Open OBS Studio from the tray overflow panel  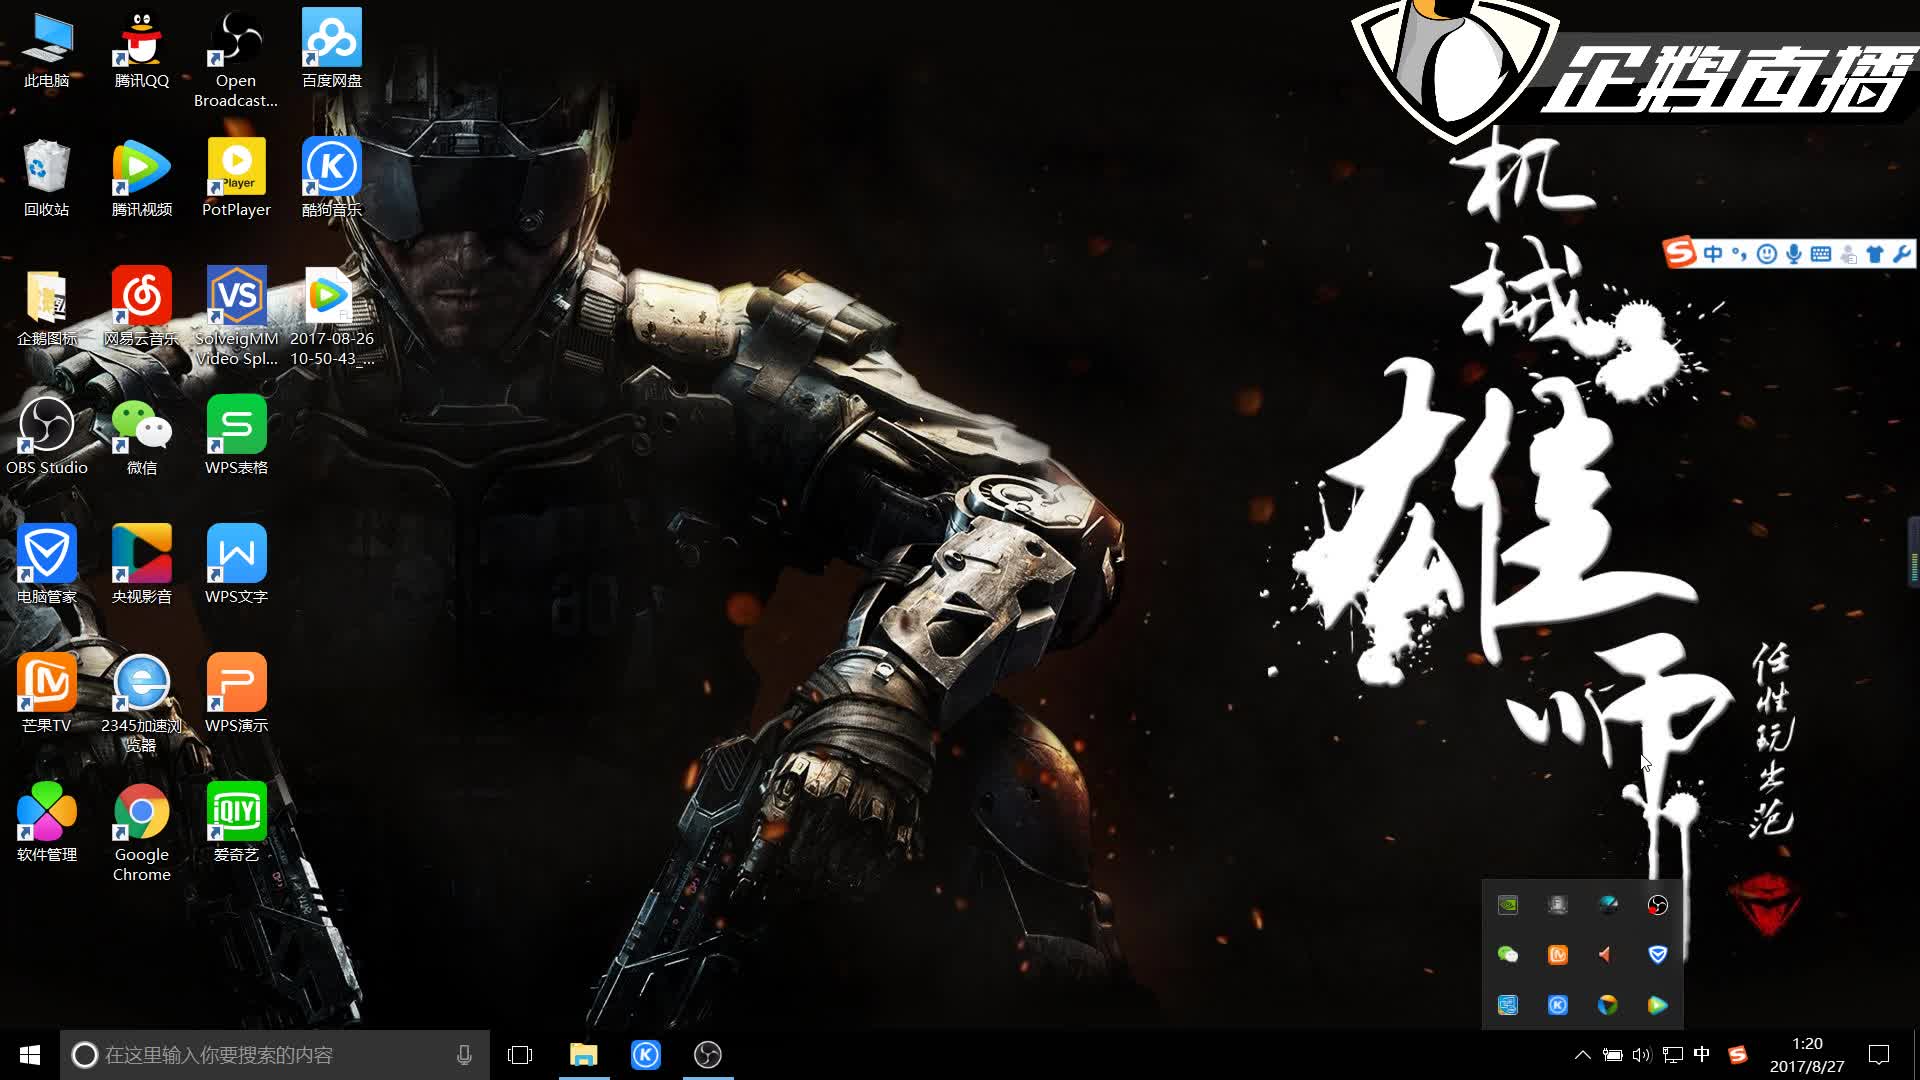point(1656,905)
